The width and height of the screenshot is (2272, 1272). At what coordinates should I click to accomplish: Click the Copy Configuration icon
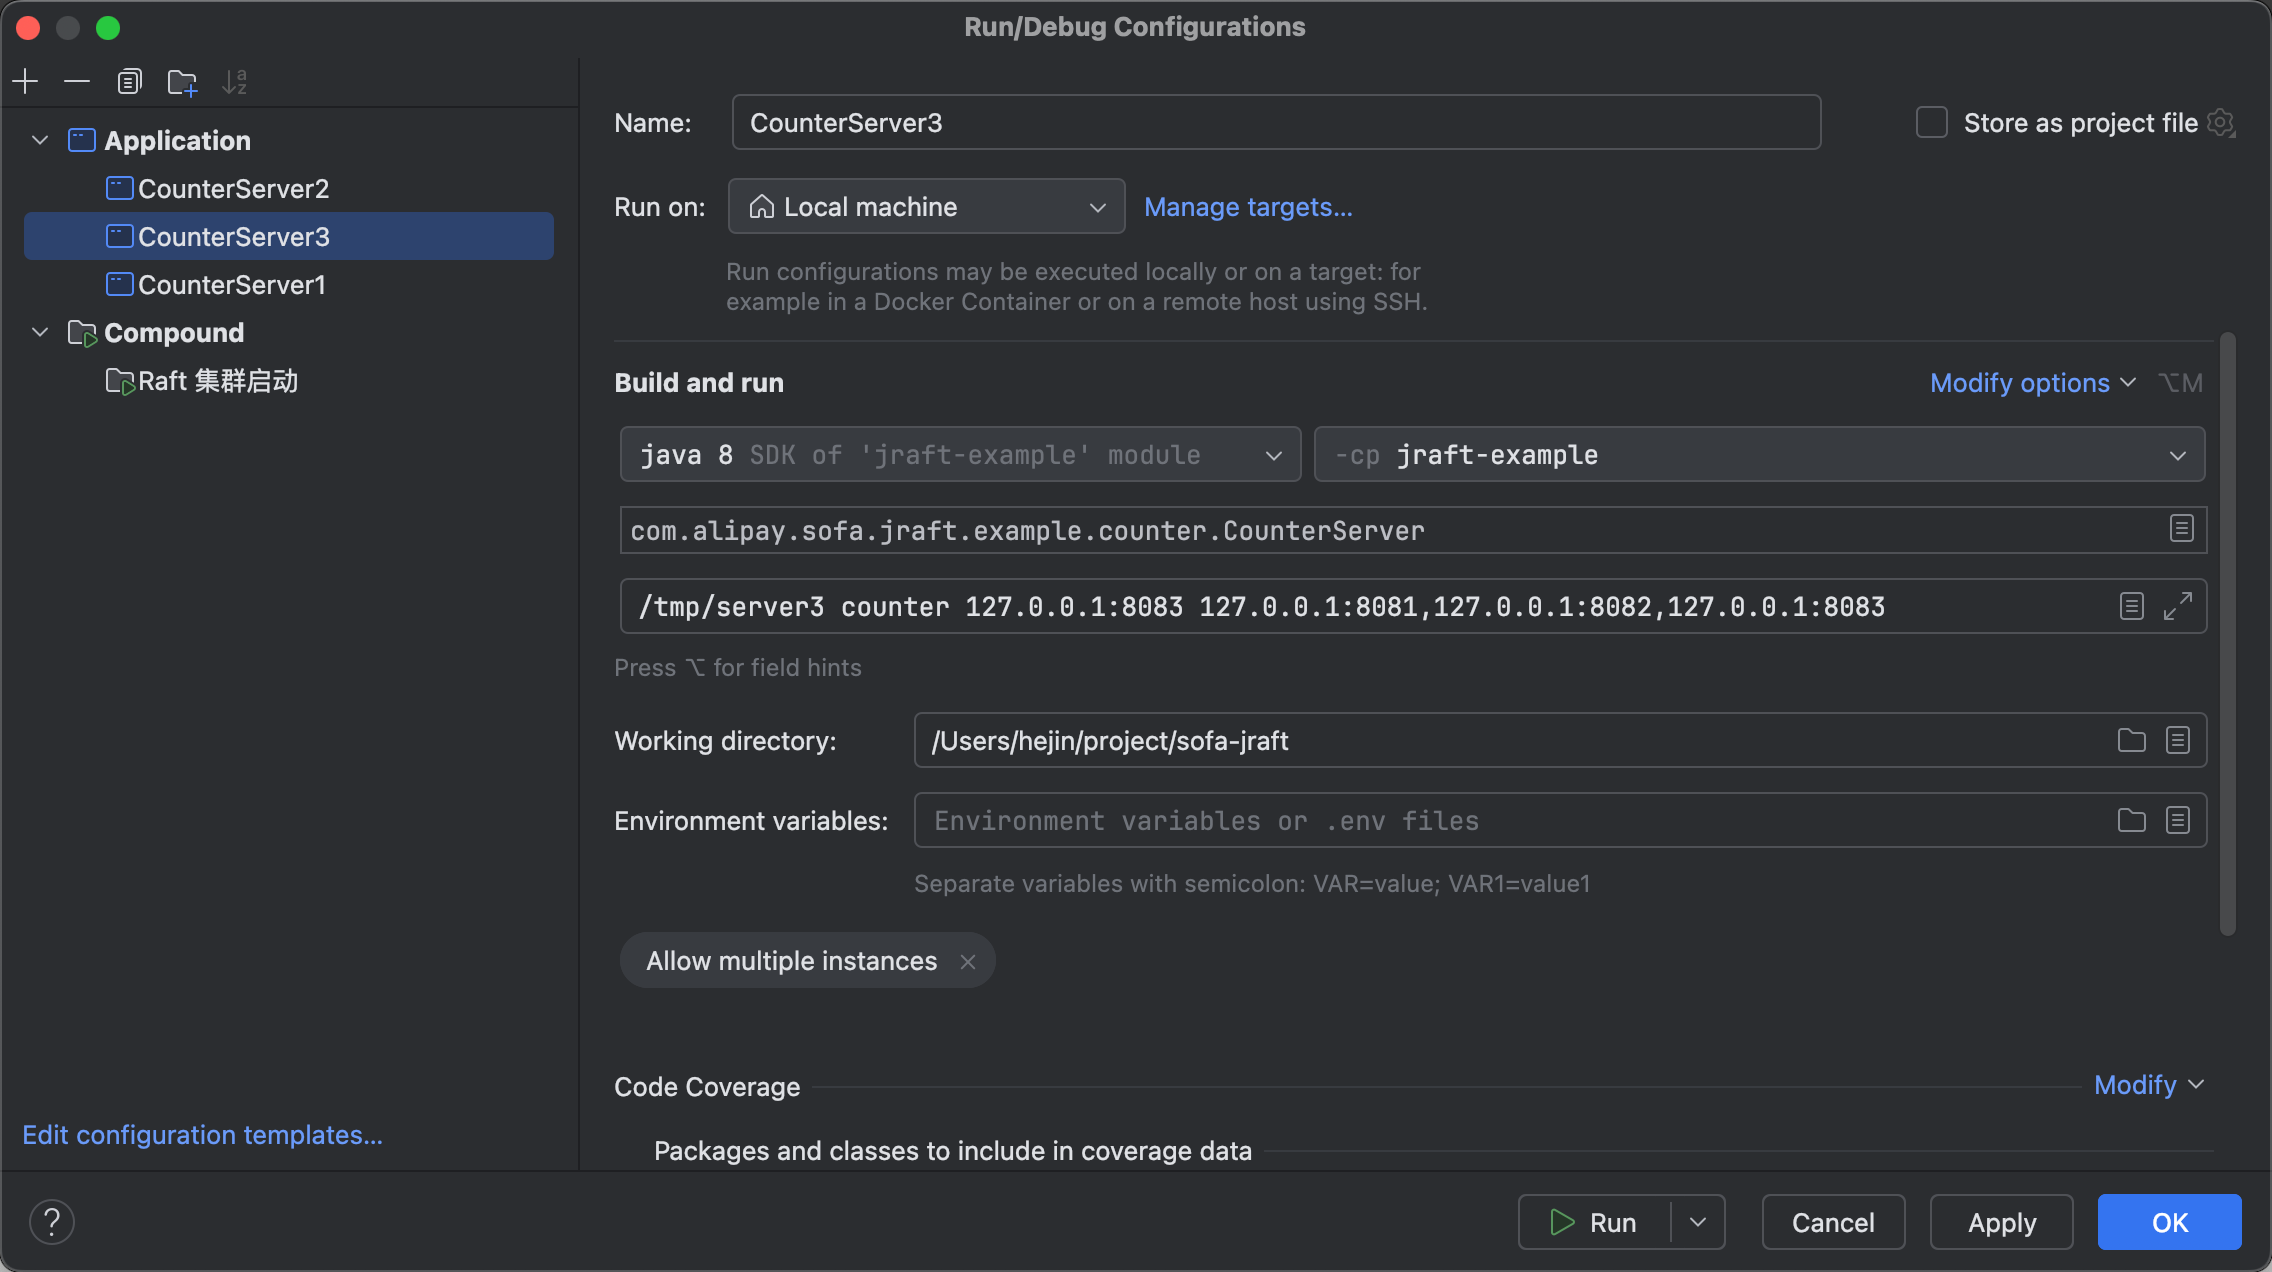tap(129, 81)
